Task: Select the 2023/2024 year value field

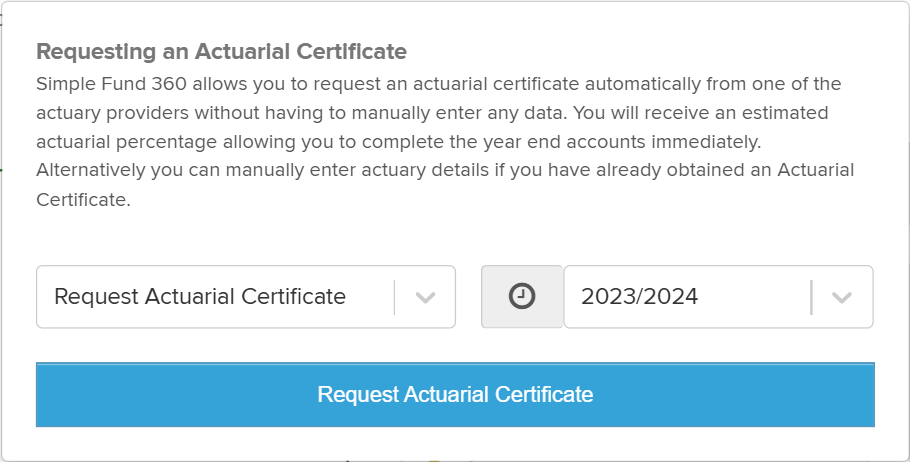Action: [x=718, y=297]
